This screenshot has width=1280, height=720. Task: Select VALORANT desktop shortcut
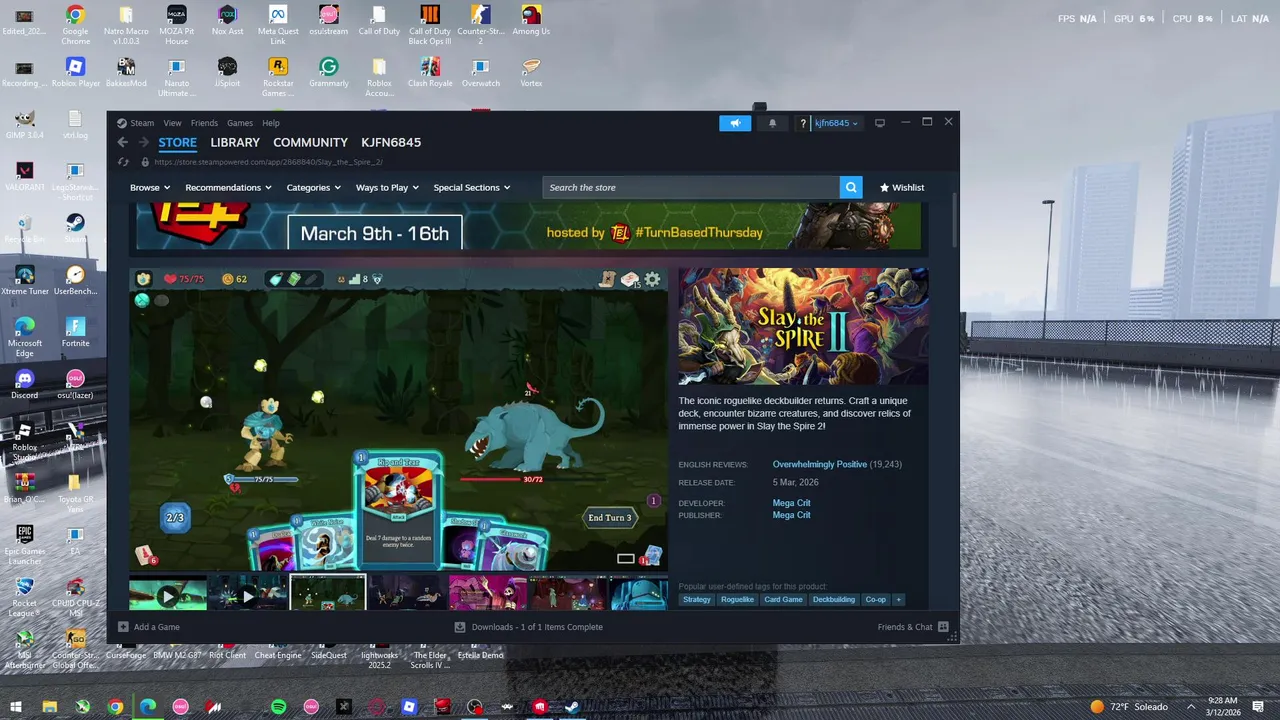pos(24,176)
